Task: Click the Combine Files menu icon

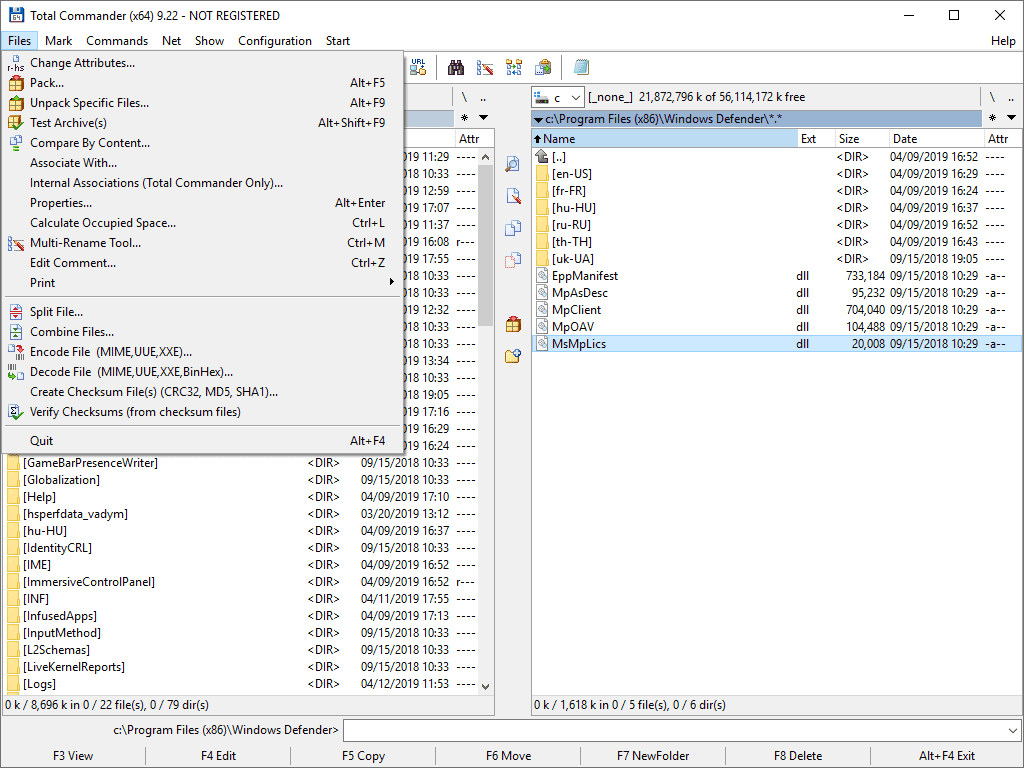Action: [x=16, y=332]
